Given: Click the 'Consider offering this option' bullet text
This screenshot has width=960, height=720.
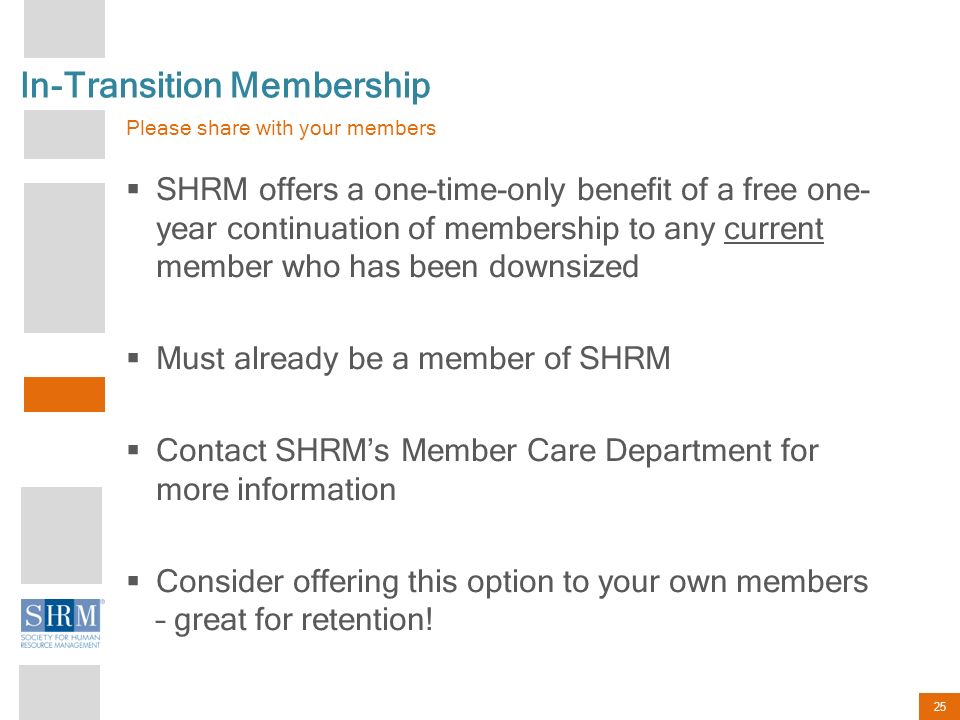Looking at the screenshot, I should [x=512, y=601].
